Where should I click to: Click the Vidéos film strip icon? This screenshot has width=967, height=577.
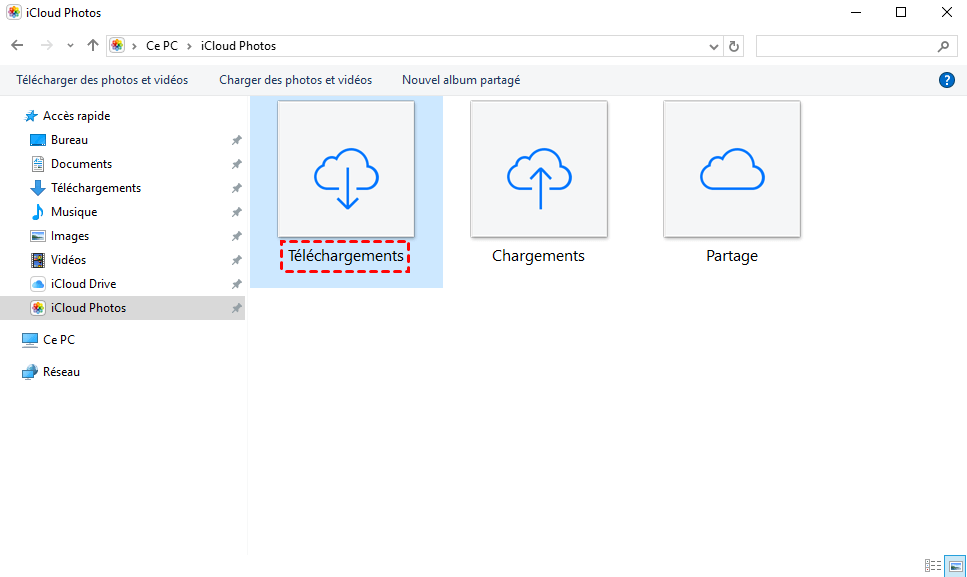pyautogui.click(x=38, y=260)
